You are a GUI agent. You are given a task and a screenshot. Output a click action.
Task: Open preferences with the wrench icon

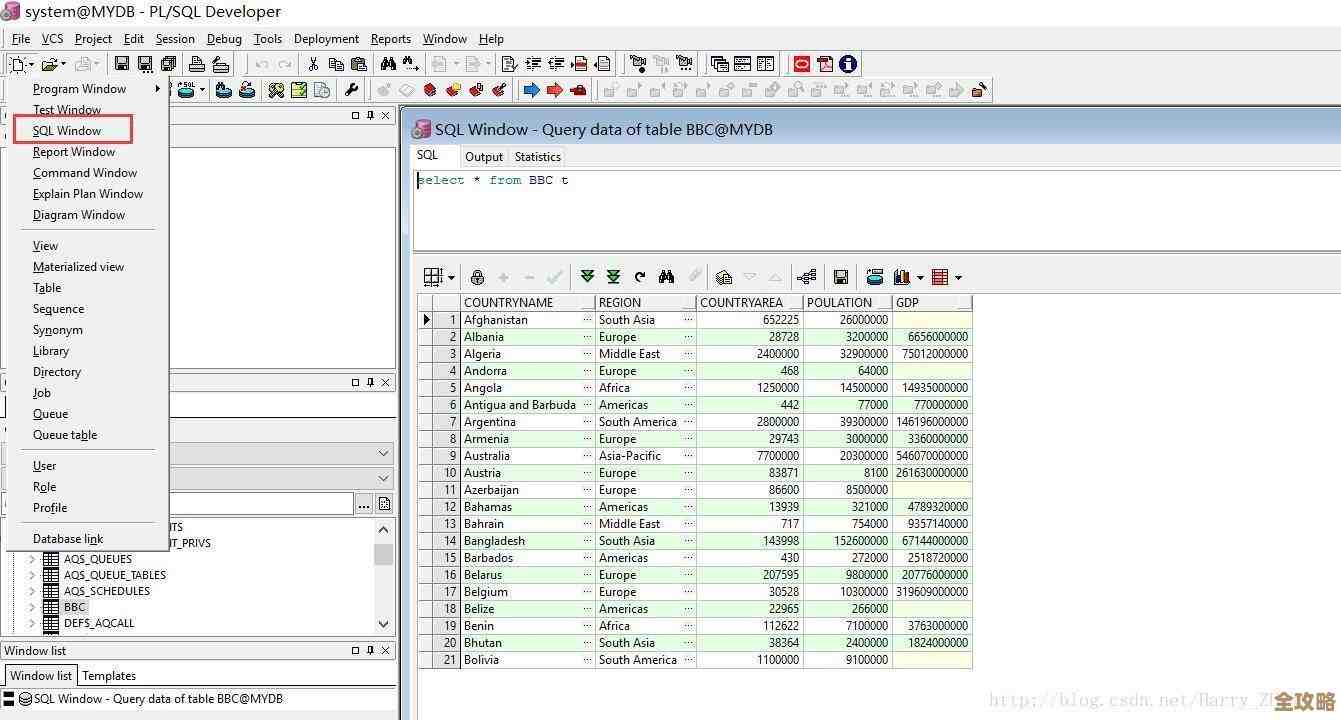coord(352,90)
